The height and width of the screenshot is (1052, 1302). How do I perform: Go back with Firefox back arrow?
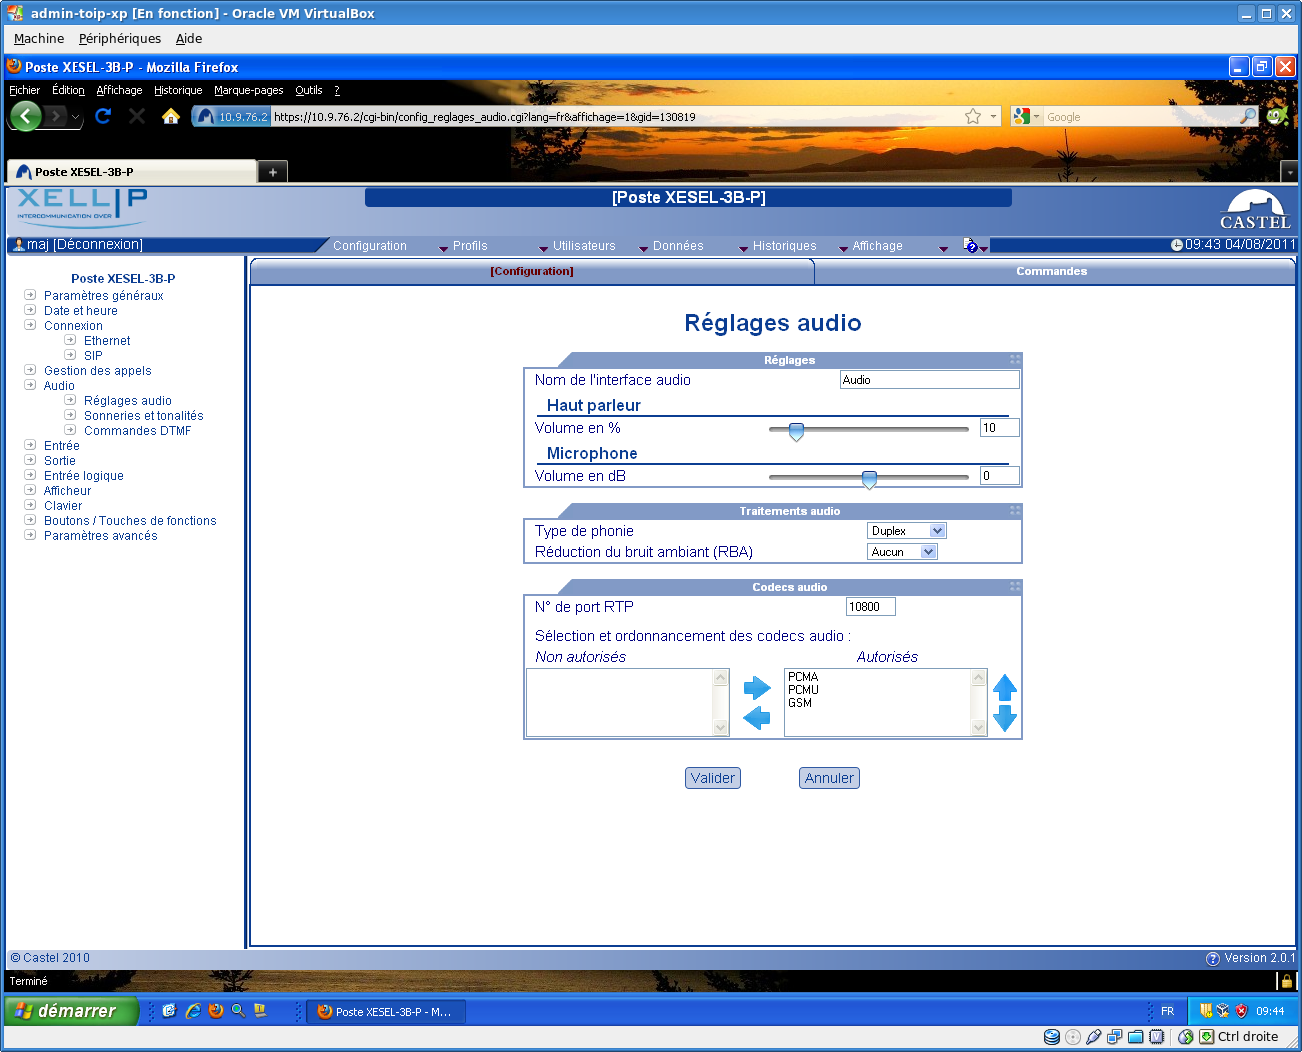(26, 116)
